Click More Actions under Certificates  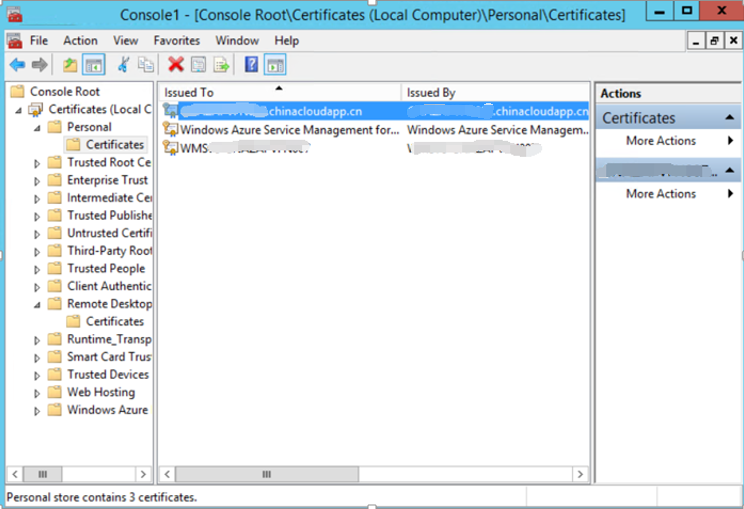point(660,141)
